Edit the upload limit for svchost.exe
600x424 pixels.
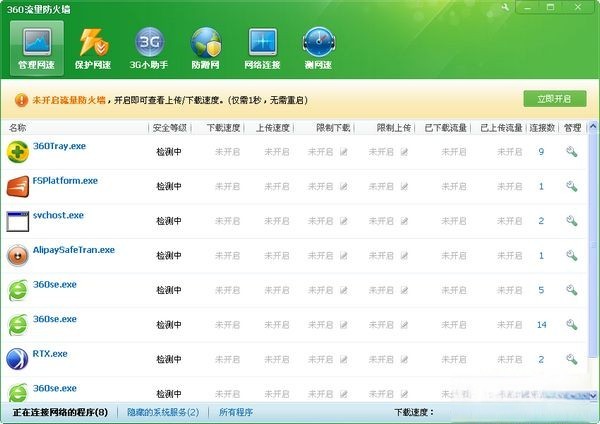click(x=405, y=221)
